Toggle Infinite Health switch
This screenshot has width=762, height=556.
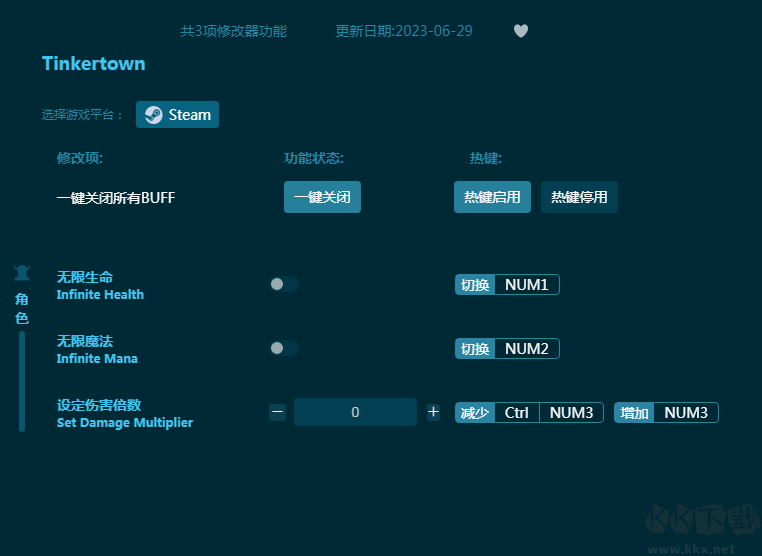pyautogui.click(x=284, y=284)
